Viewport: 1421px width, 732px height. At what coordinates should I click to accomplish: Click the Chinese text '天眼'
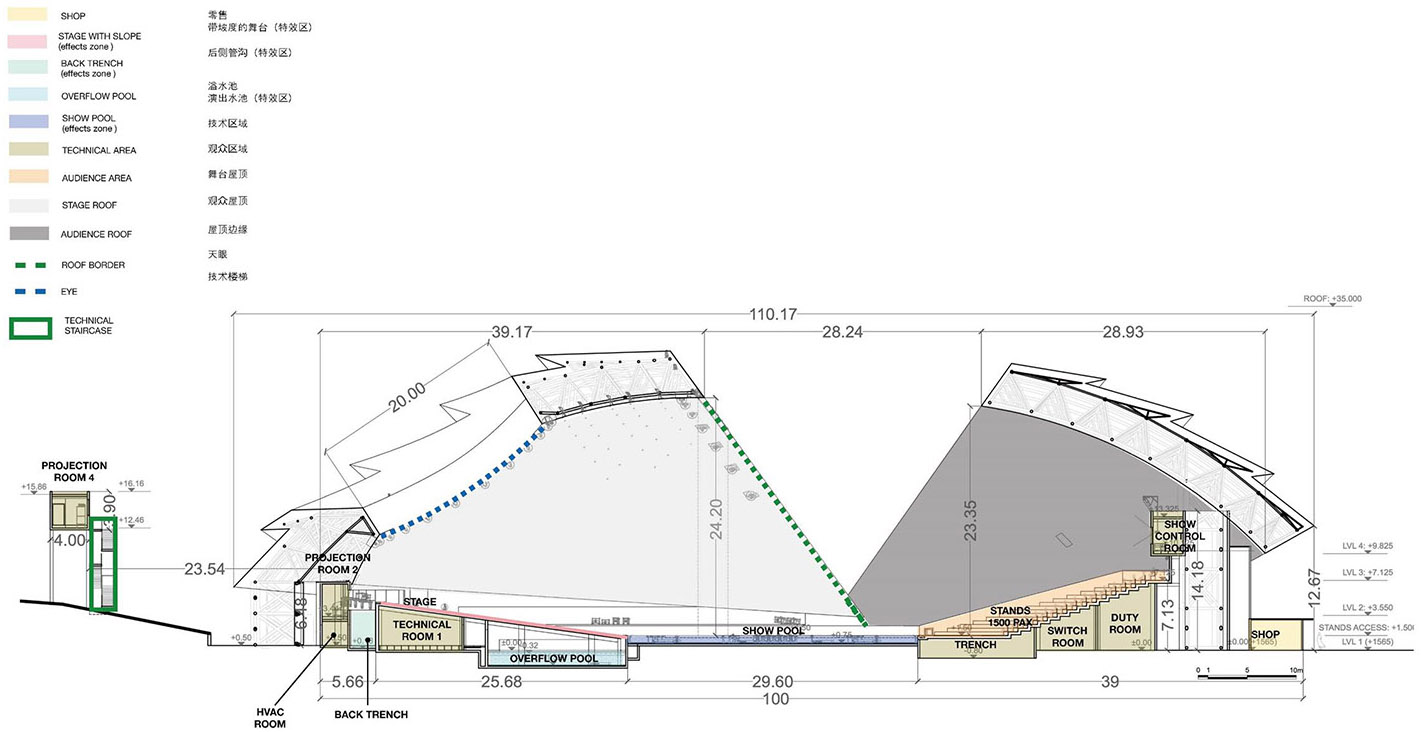[x=217, y=254]
